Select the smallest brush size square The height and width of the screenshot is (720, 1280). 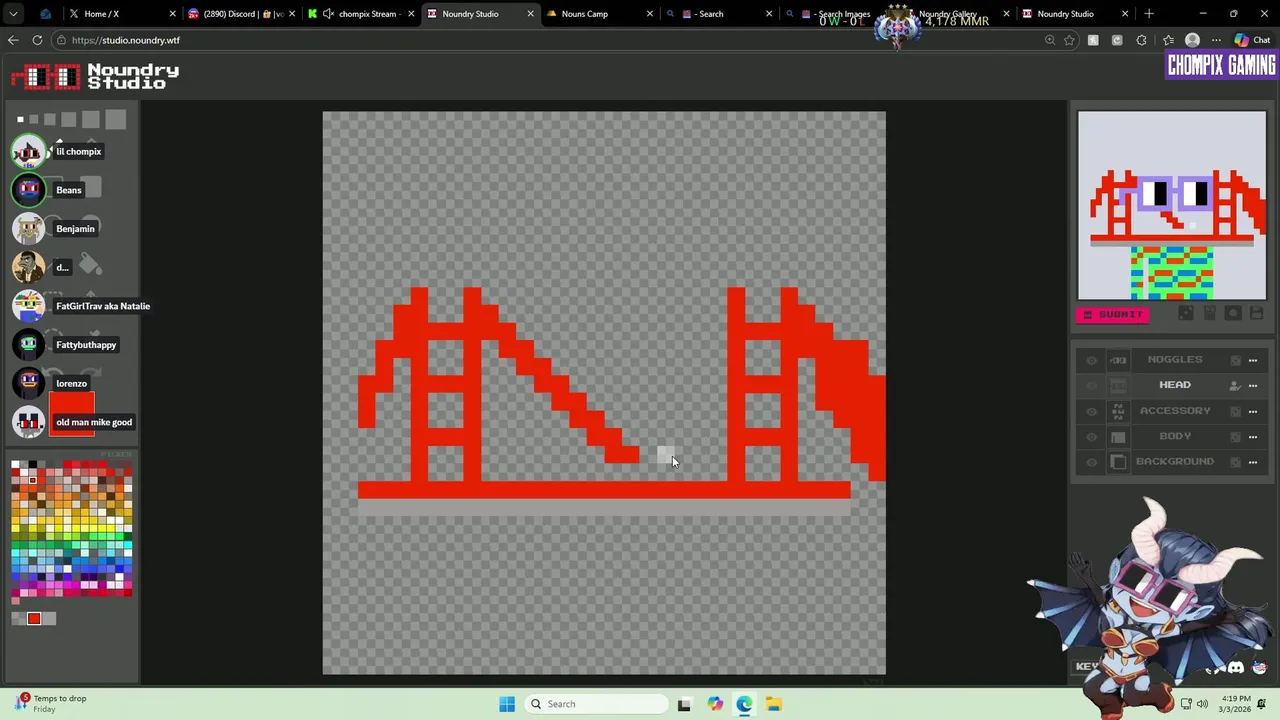(20, 120)
